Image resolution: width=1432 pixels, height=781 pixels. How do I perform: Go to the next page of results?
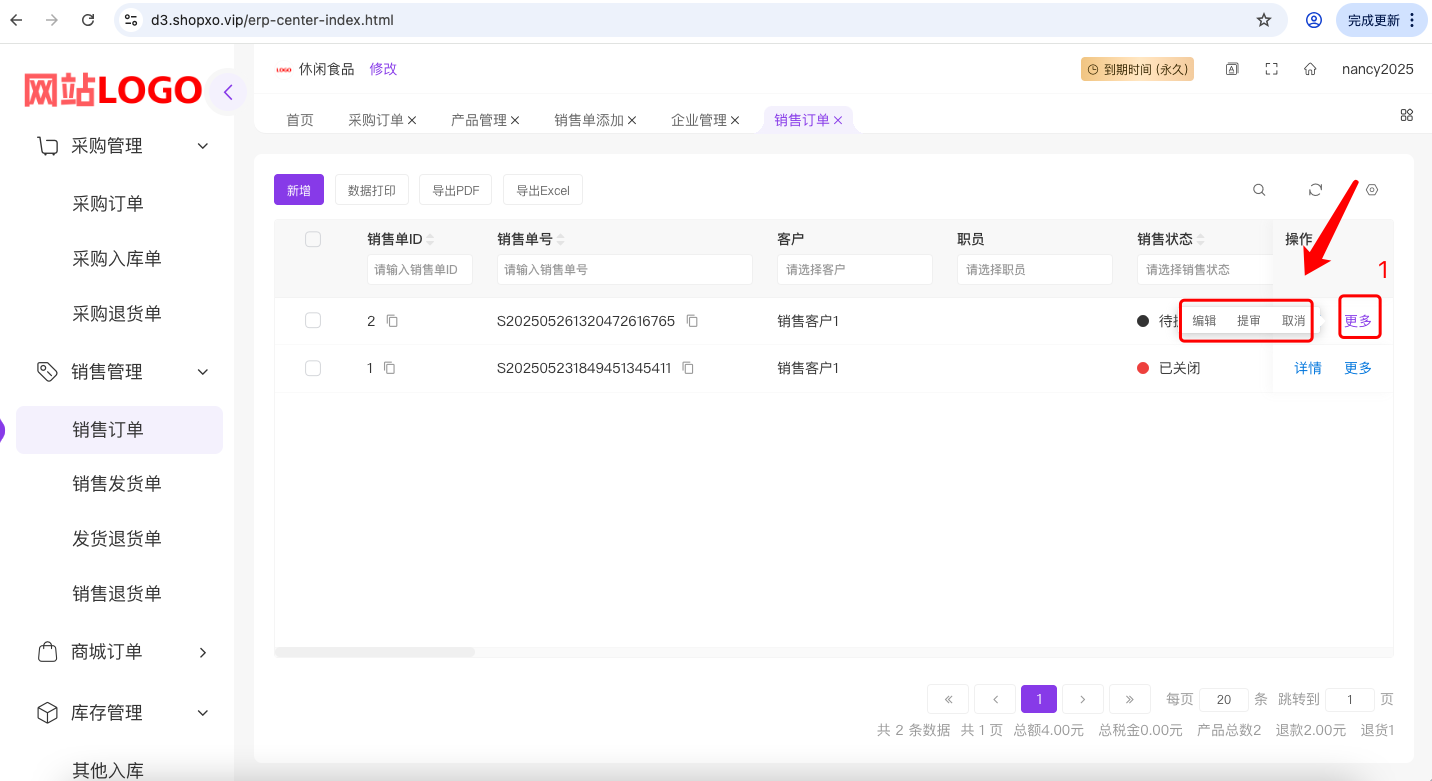point(1083,699)
